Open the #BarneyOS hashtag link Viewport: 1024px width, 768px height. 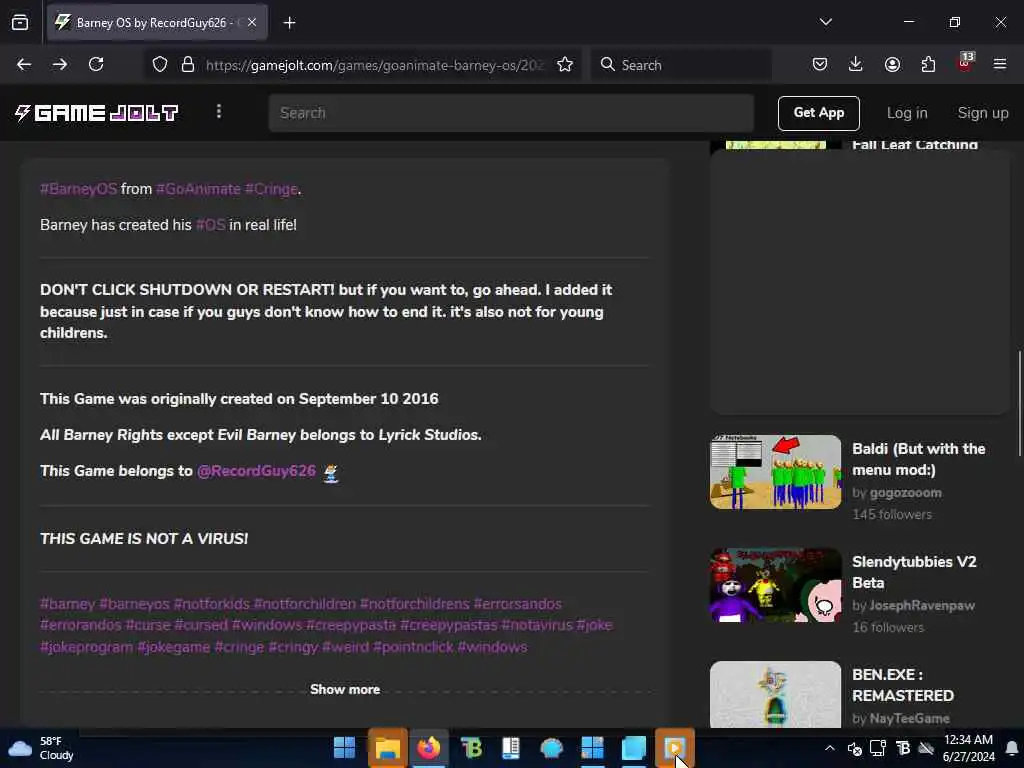78,189
